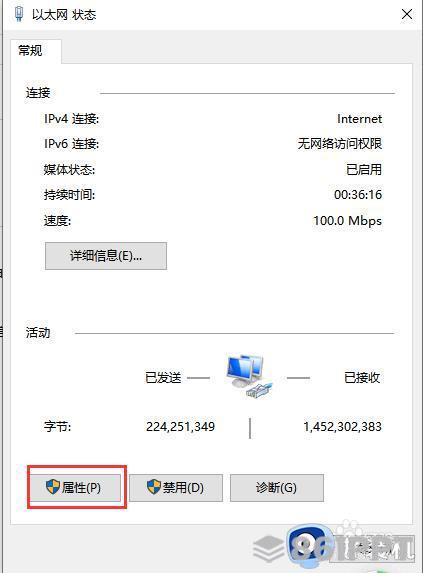Click the IPv4 连接 Internet value
The width and height of the screenshot is (423, 573).
point(359,119)
